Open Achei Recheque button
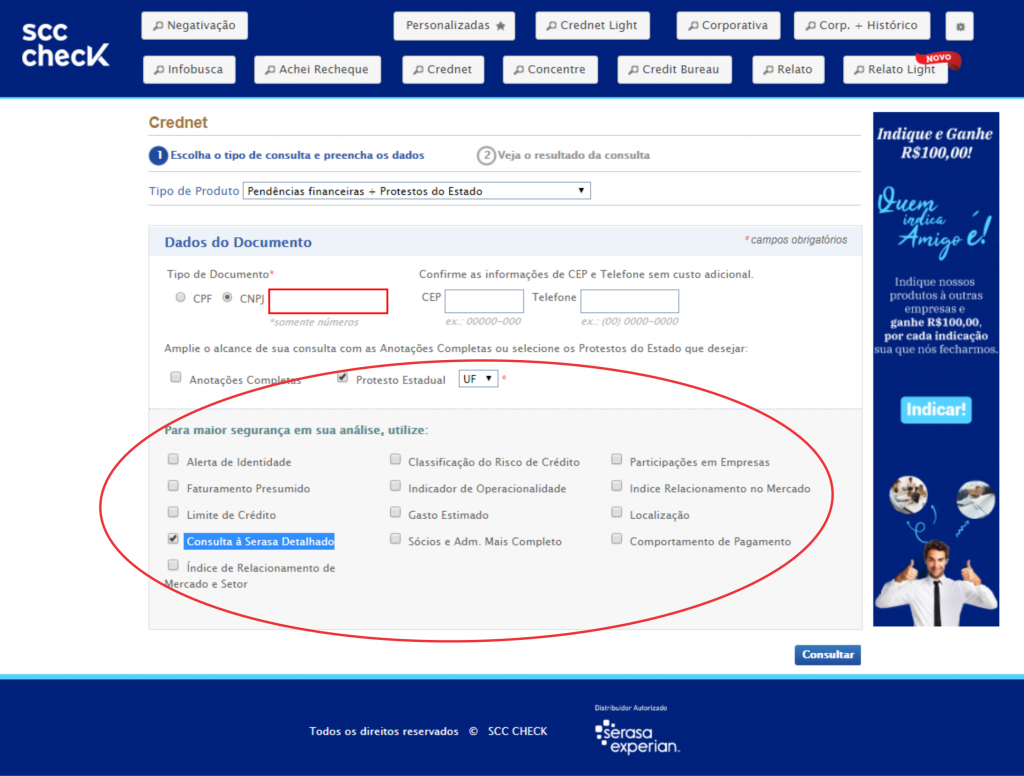1024x776 pixels. pyautogui.click(x=317, y=69)
